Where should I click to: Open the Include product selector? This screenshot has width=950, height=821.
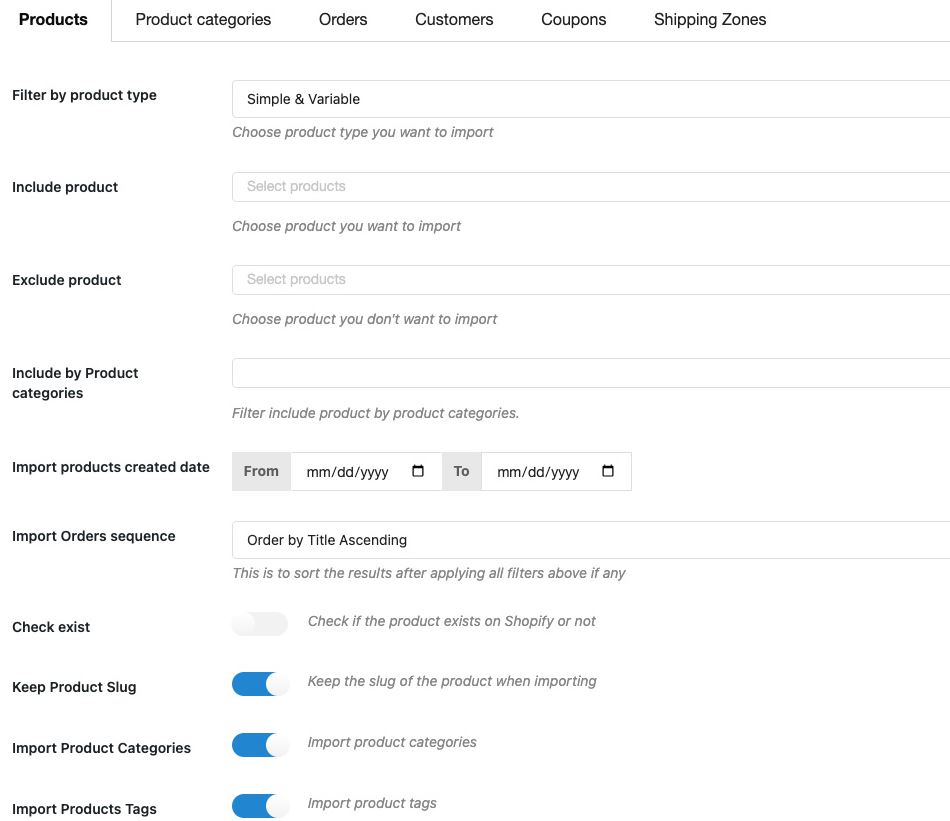(591, 187)
